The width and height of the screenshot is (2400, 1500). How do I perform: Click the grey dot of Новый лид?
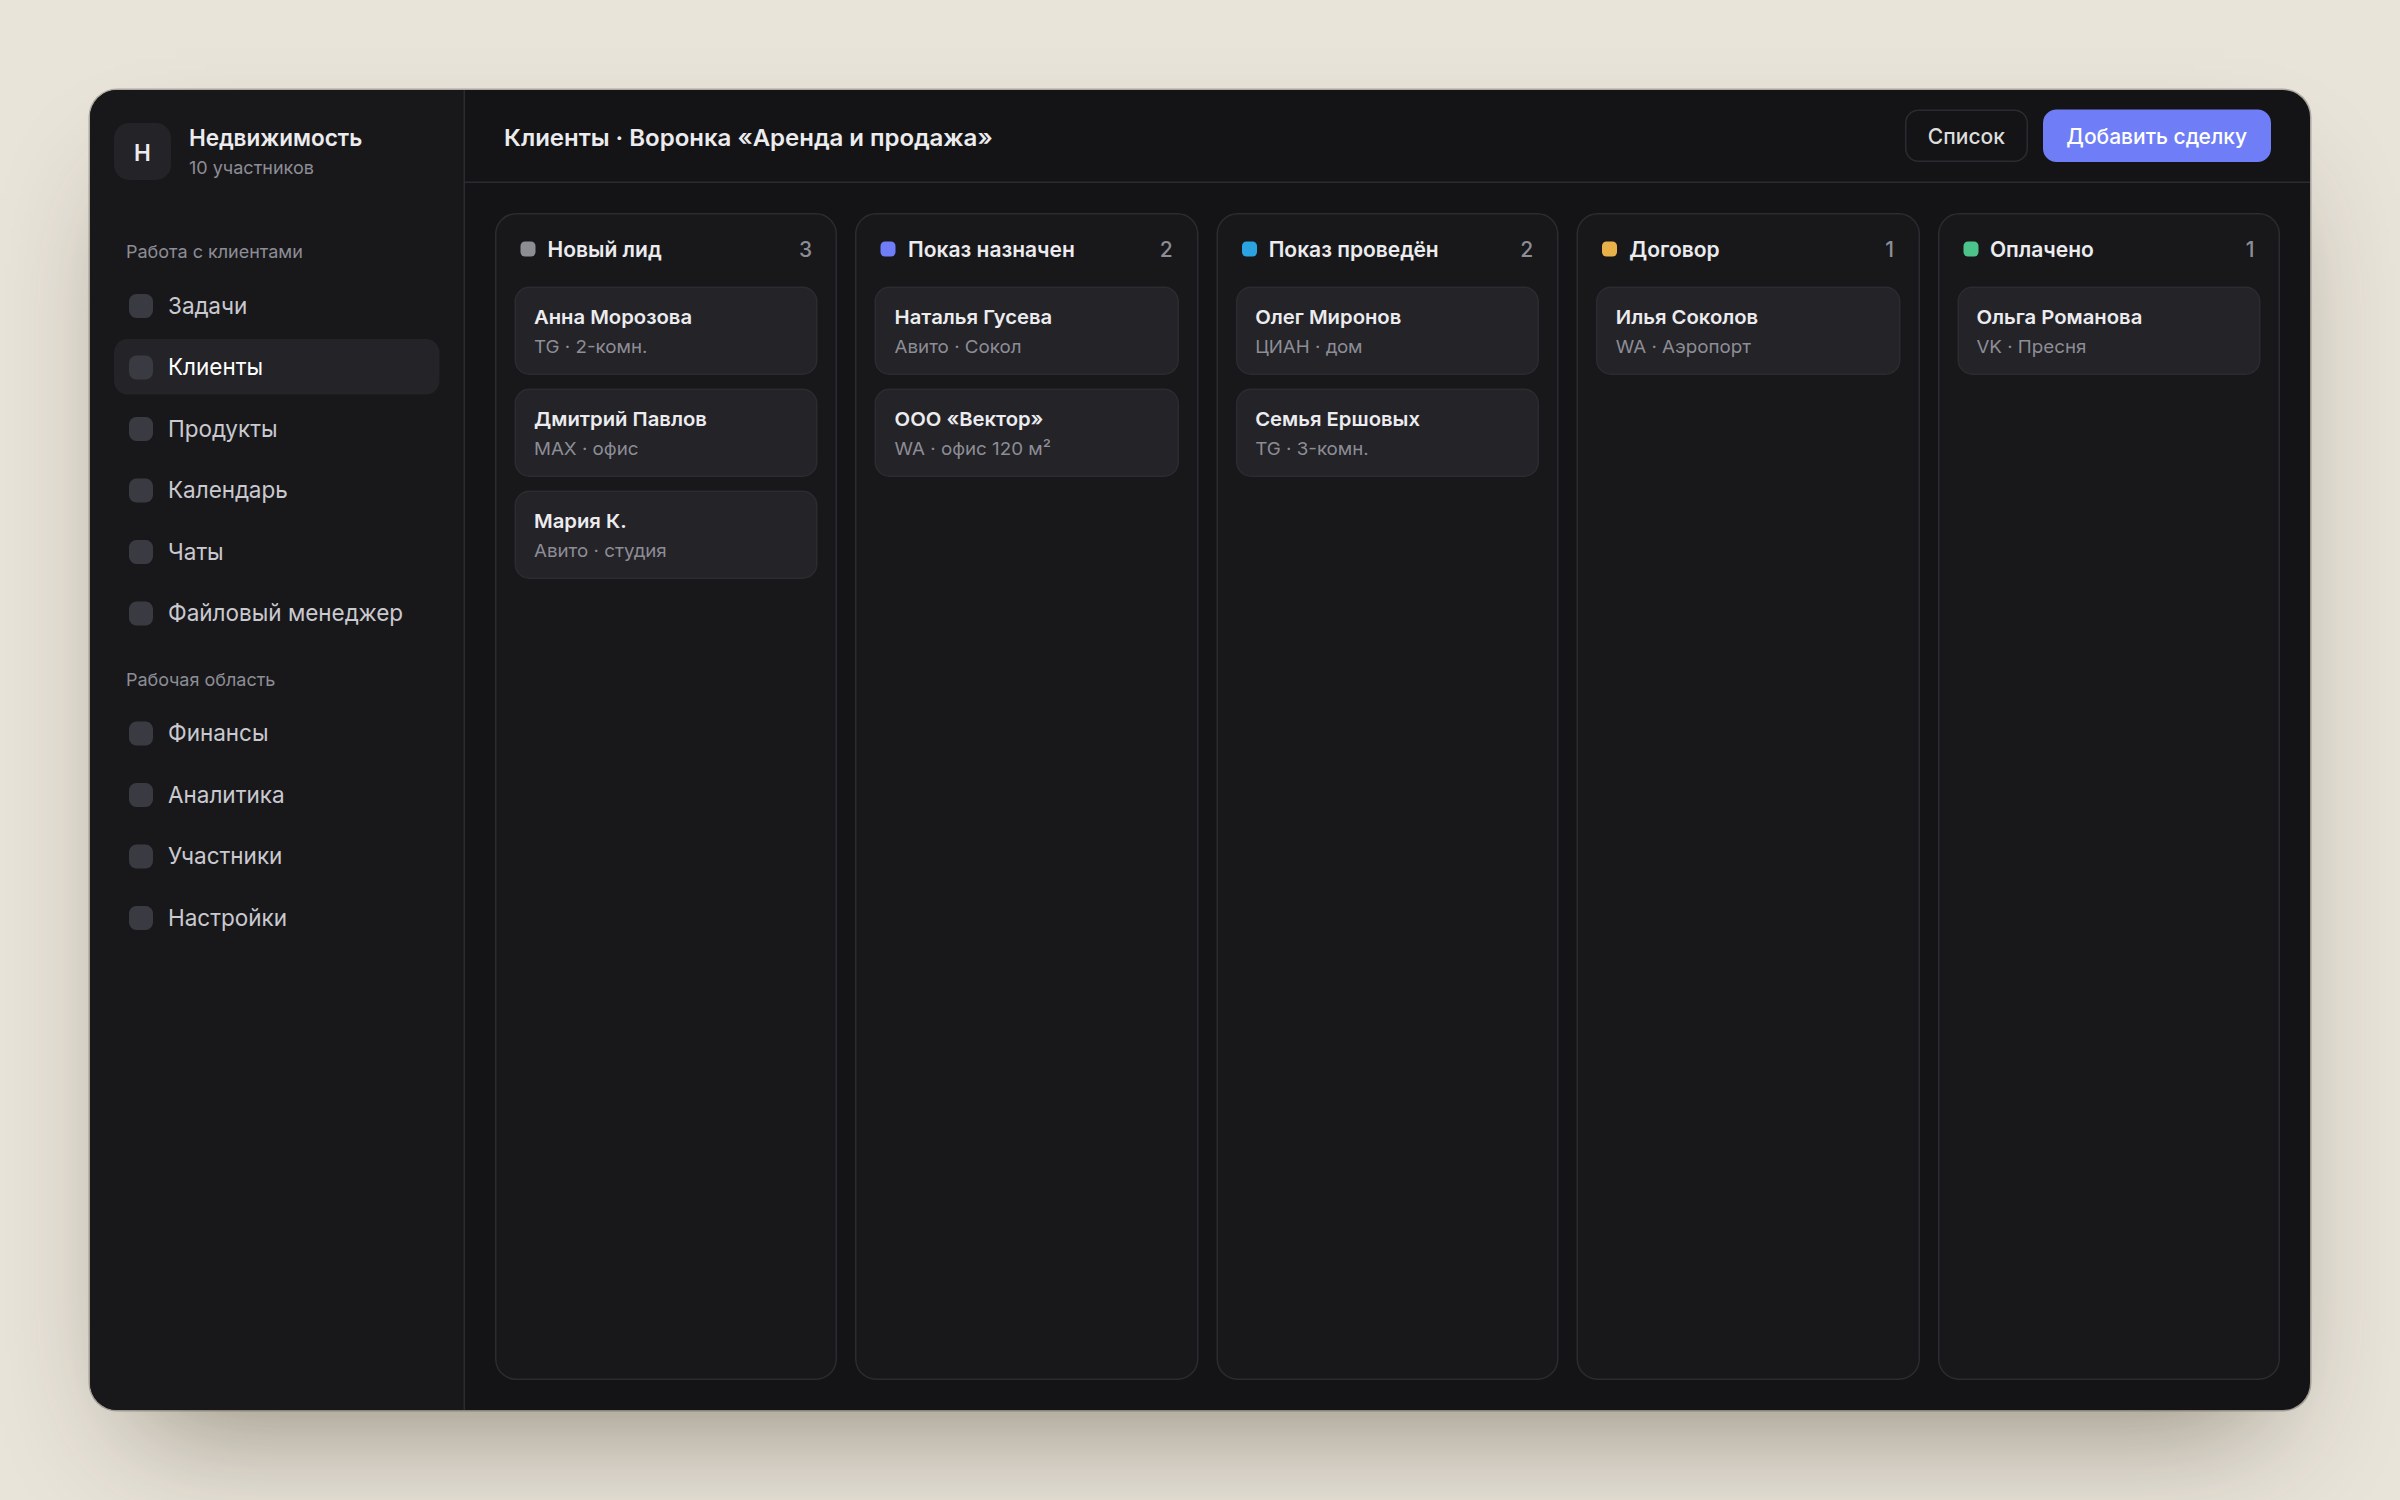click(x=528, y=249)
